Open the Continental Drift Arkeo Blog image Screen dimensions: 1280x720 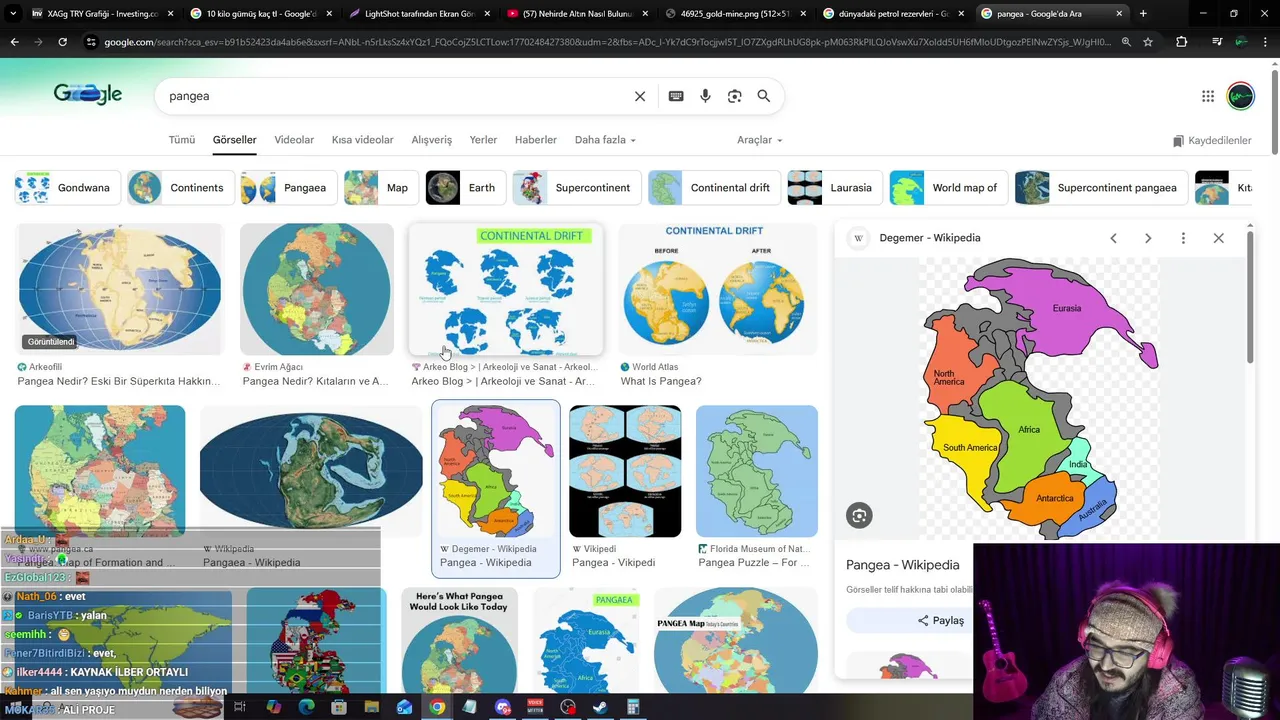coord(506,289)
